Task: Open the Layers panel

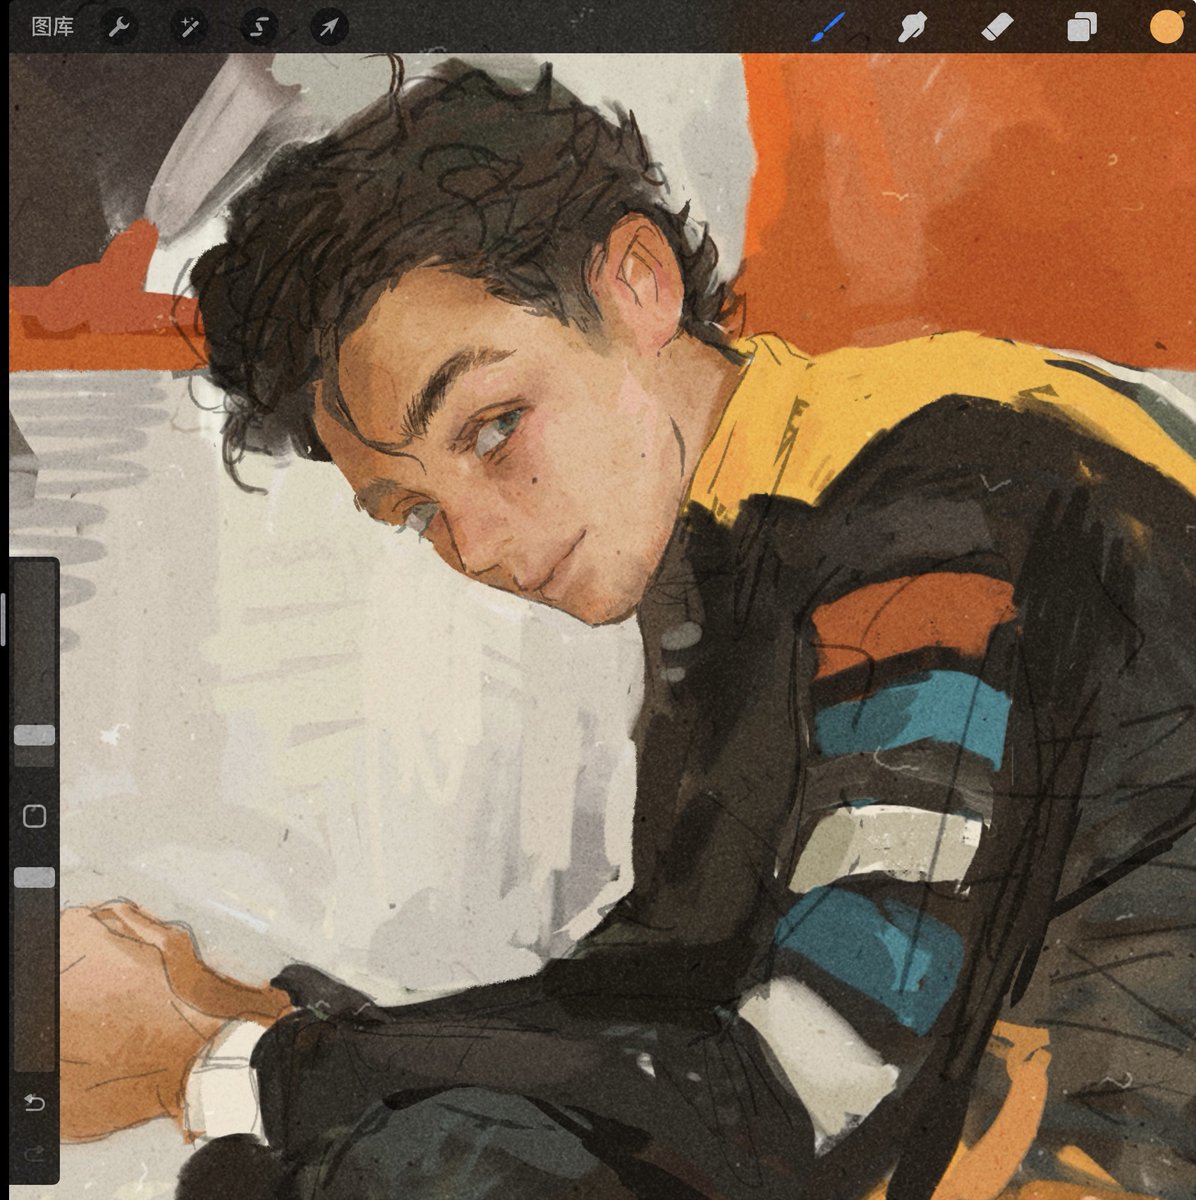Action: [1082, 27]
